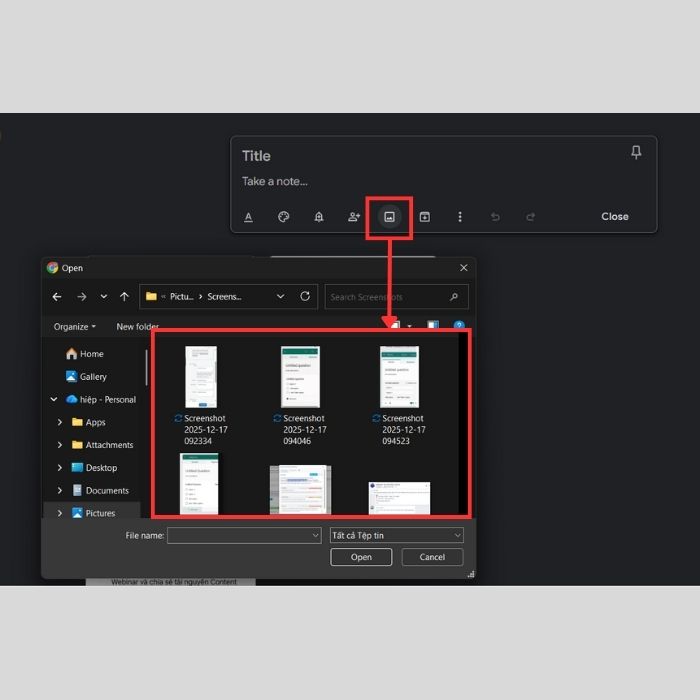Refresh the Screenshots folder
Screen dimensions: 700x700
point(305,296)
